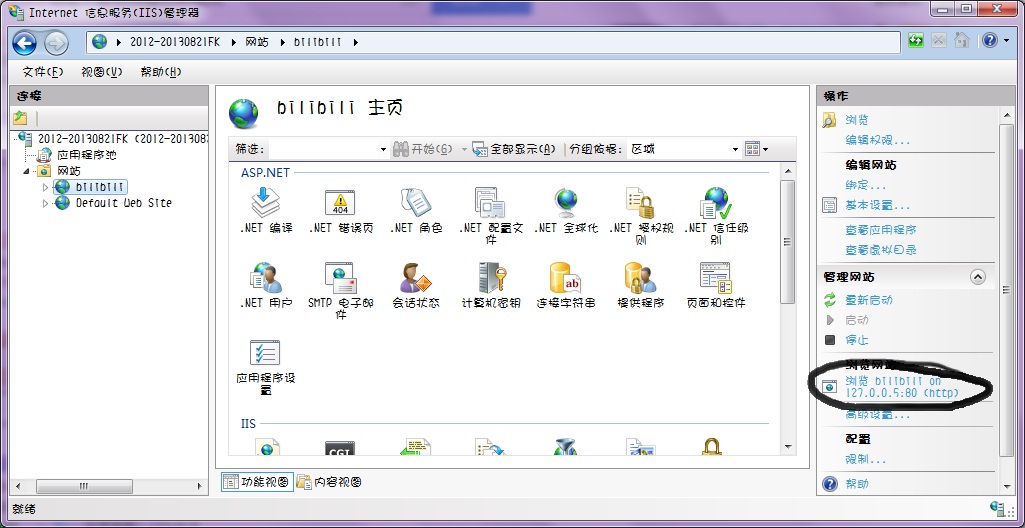Open the .NET 全球化 globe icon

(565, 202)
